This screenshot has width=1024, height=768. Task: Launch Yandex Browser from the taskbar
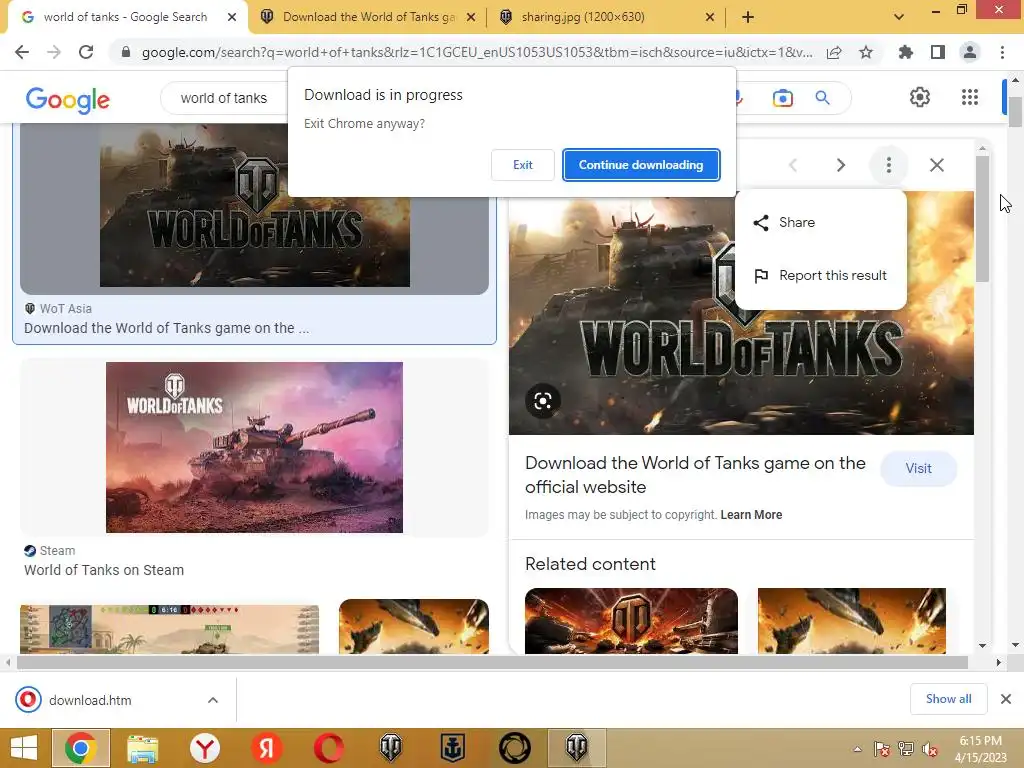click(x=204, y=748)
